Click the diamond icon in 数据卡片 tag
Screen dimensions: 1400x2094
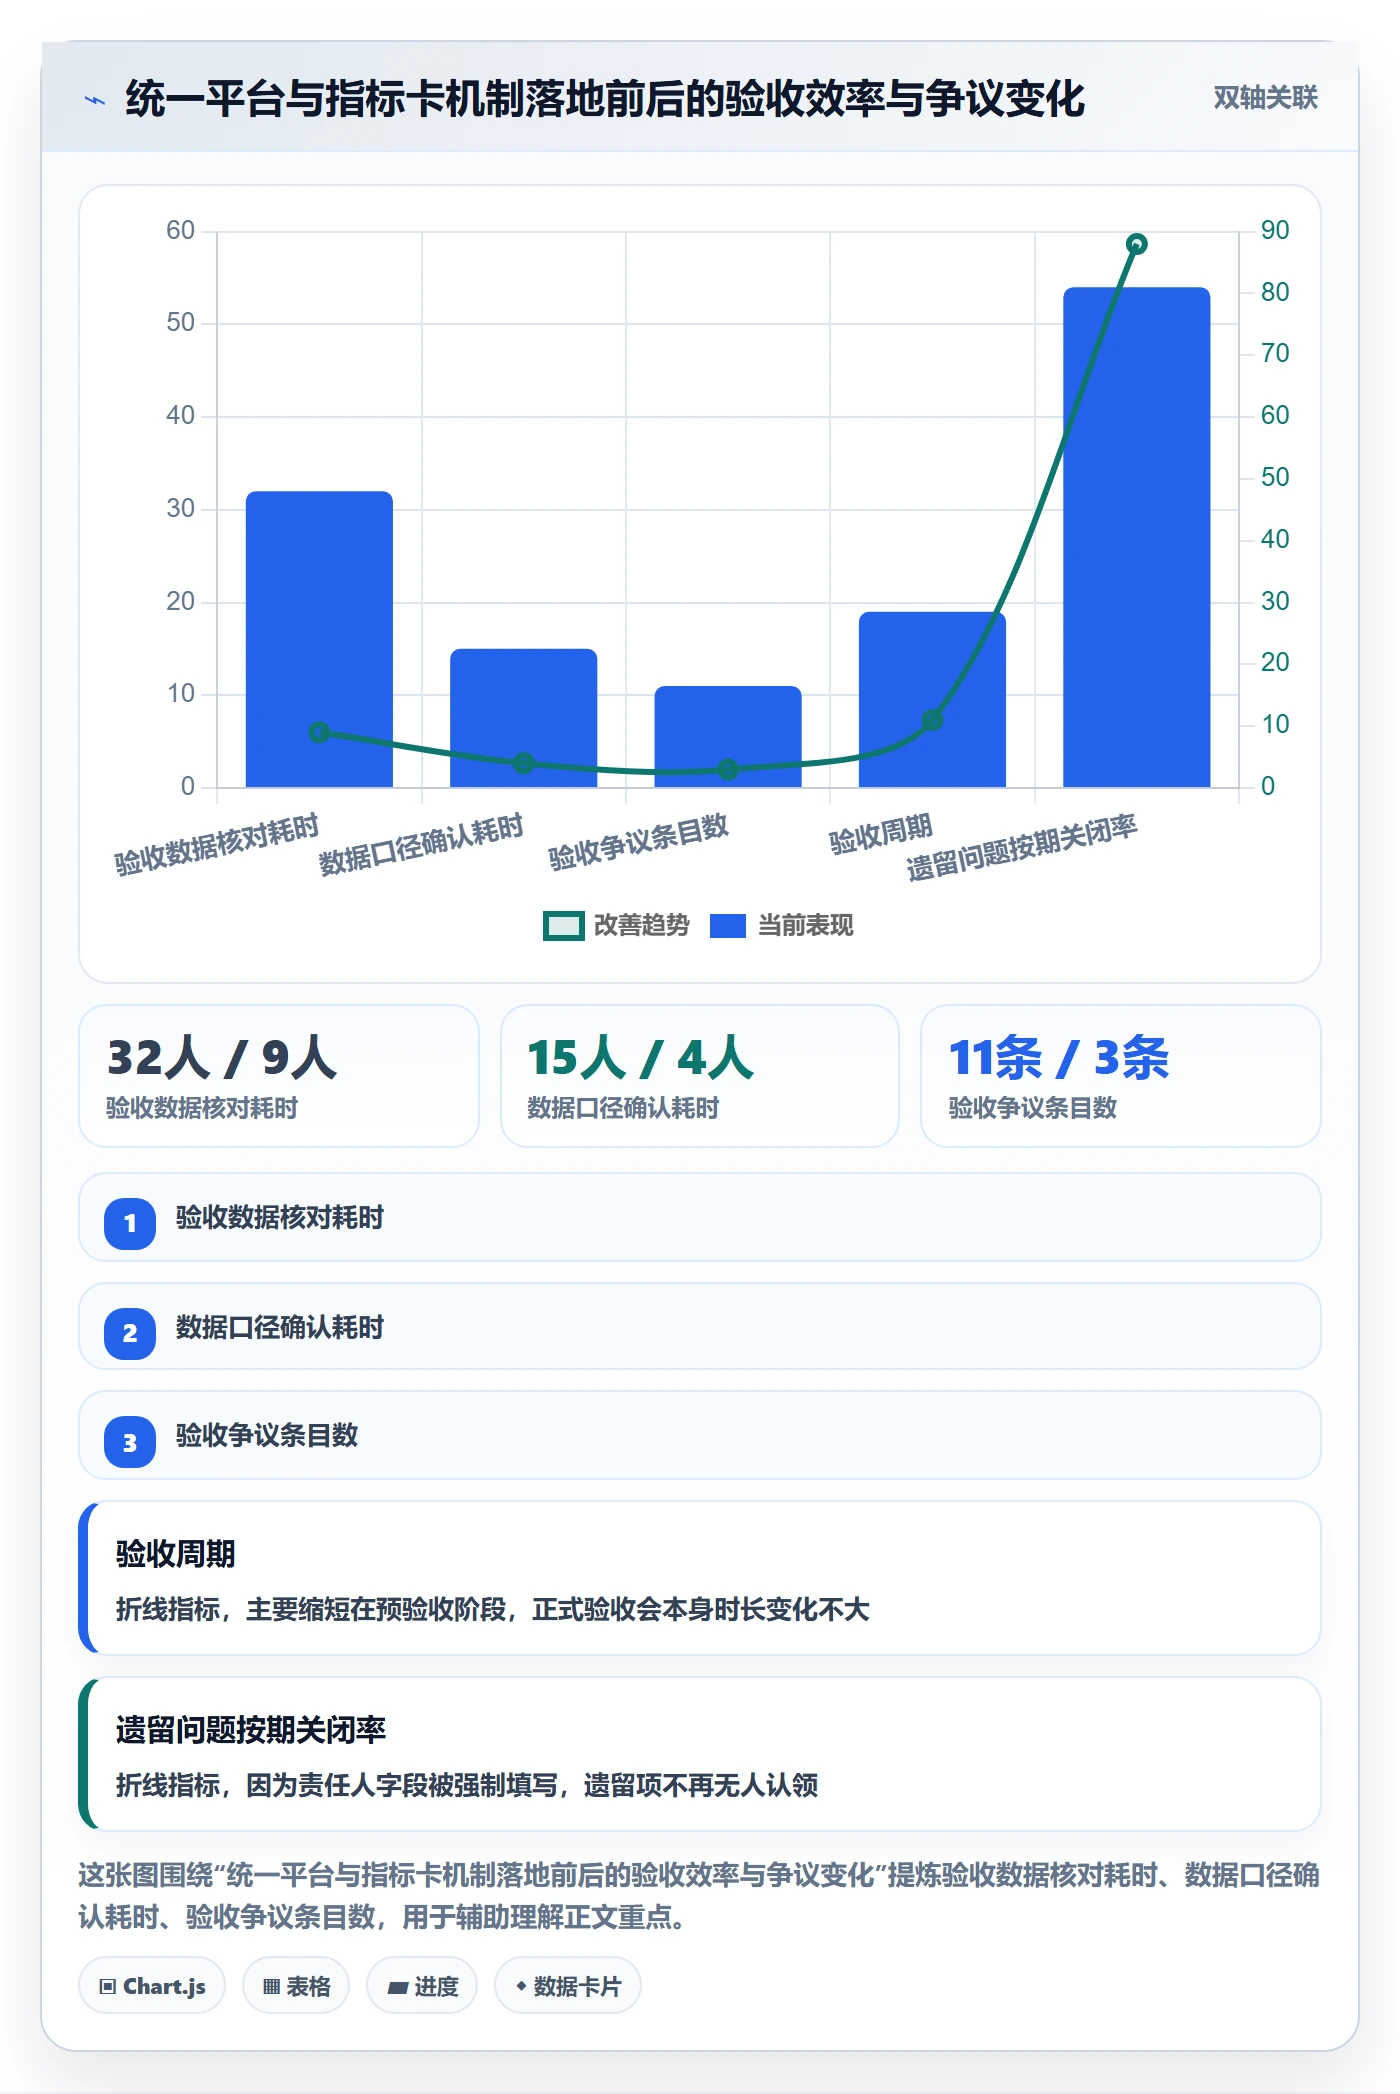521,1986
